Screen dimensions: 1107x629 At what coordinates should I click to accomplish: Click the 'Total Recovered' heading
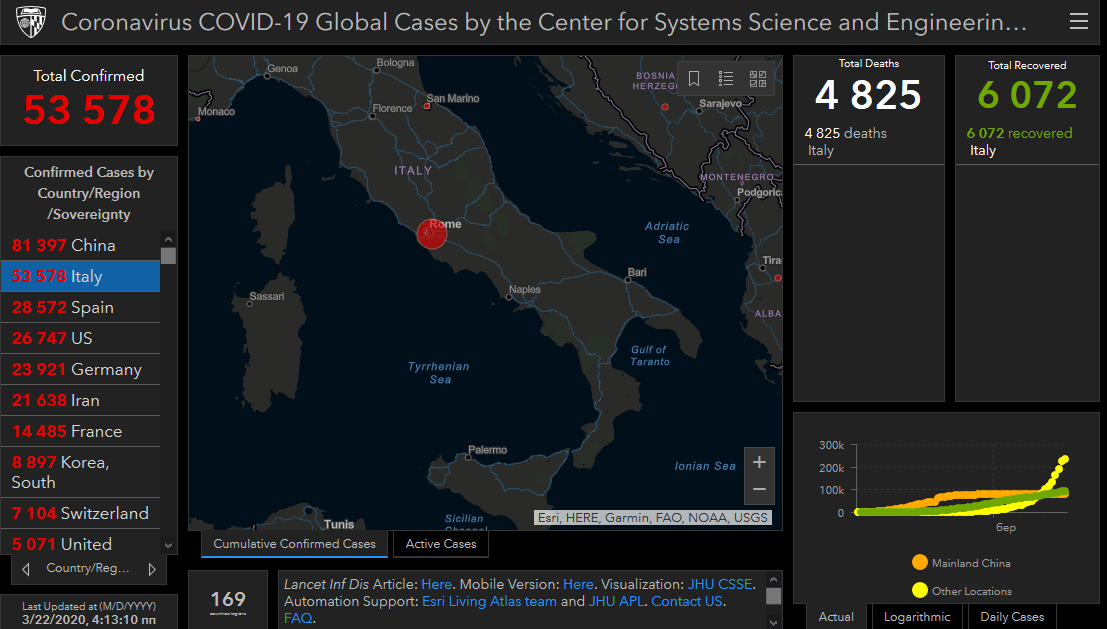1027,65
